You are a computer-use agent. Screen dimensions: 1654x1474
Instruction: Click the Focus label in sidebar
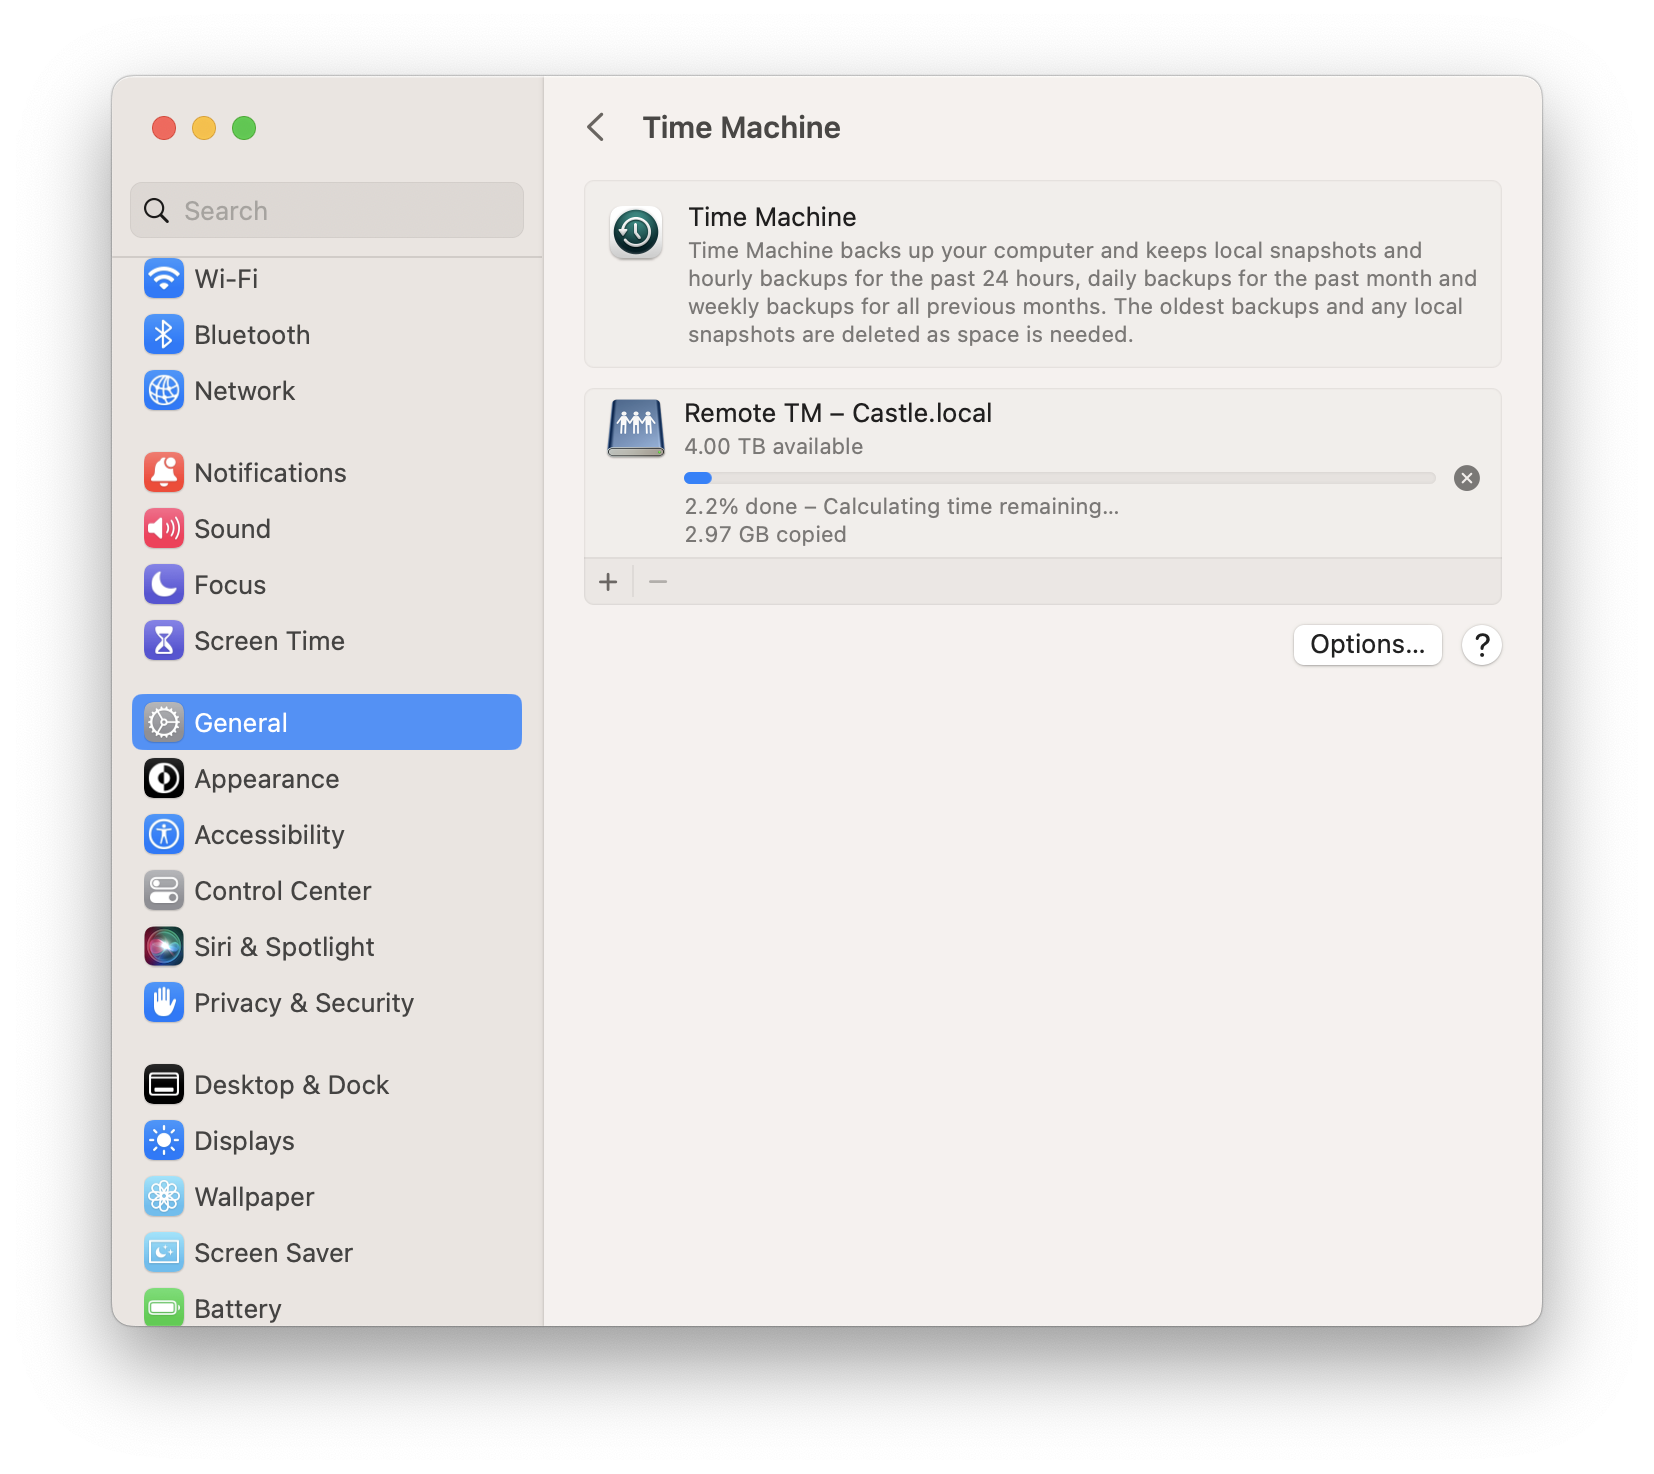[x=230, y=585]
